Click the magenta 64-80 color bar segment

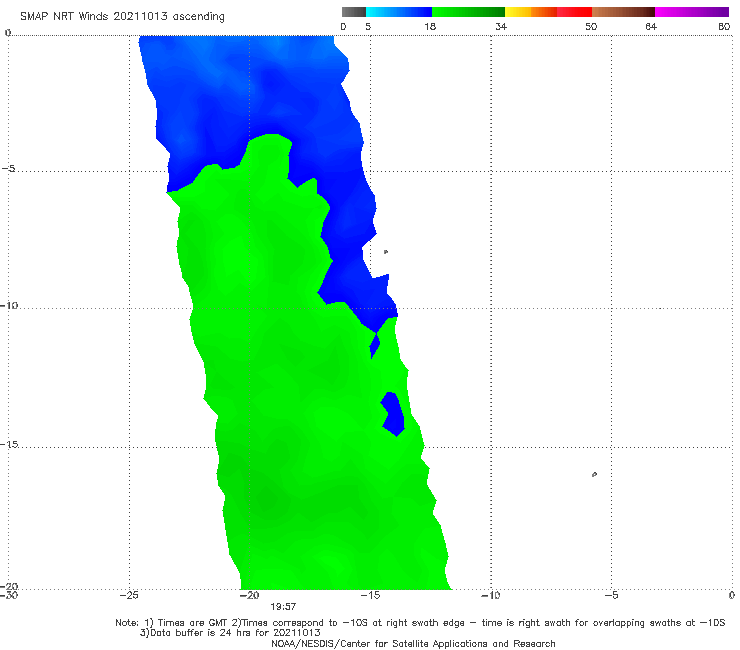pyautogui.click(x=692, y=12)
